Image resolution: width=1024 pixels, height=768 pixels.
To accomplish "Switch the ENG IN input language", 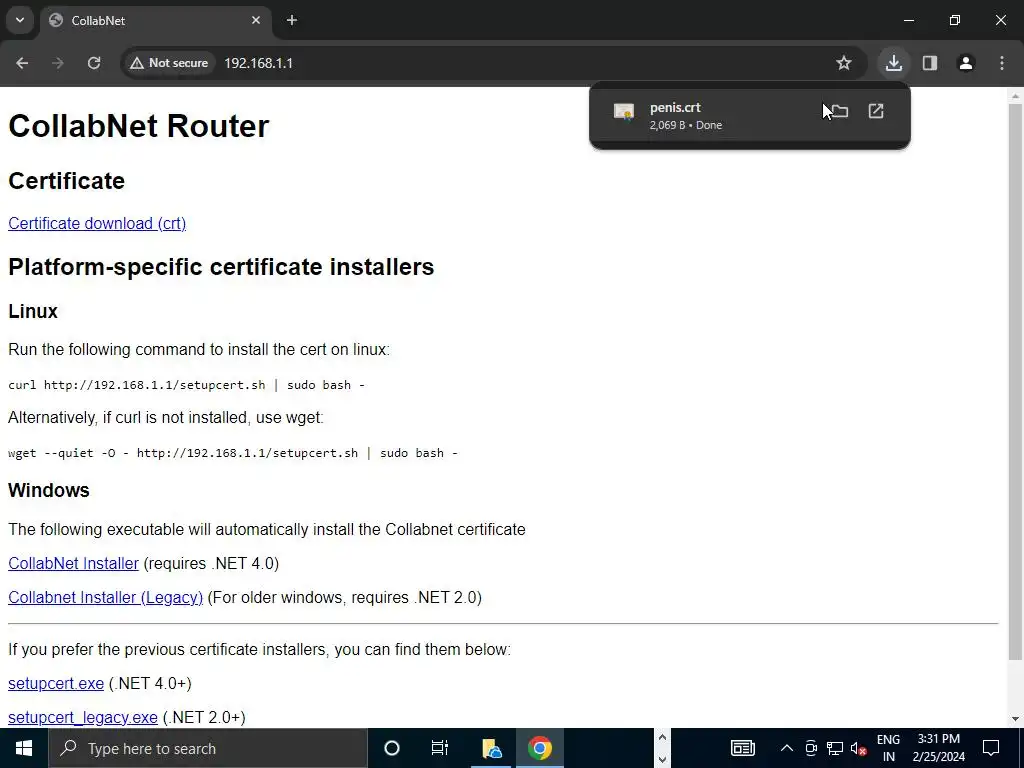I will [889, 748].
